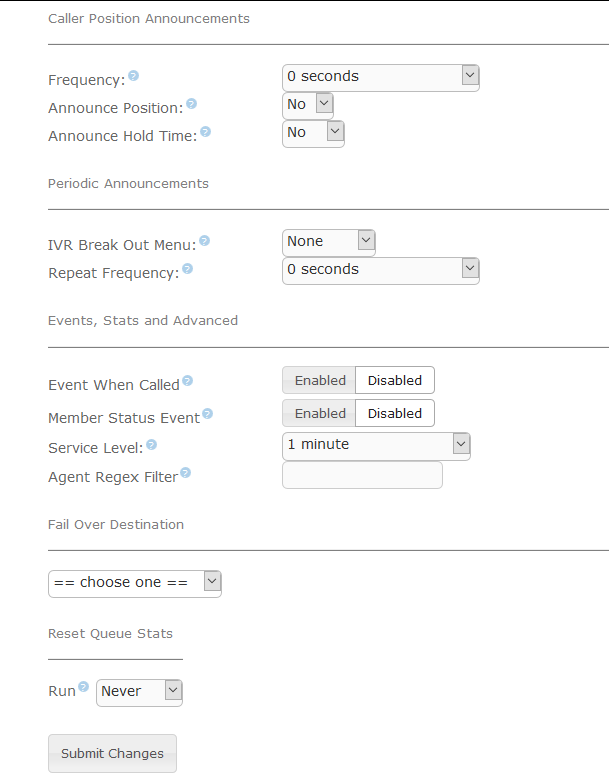Open the Service Level help tooltip
The height and width of the screenshot is (784, 609).
tap(152, 444)
